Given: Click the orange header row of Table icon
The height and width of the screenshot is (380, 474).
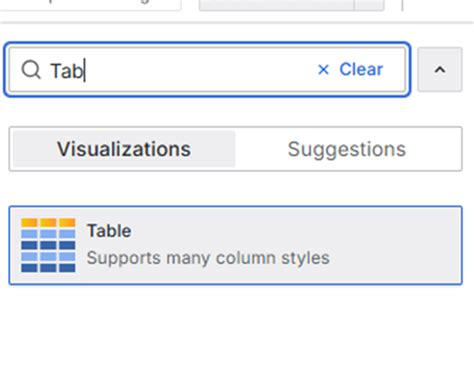Looking at the screenshot, I should [x=48, y=222].
